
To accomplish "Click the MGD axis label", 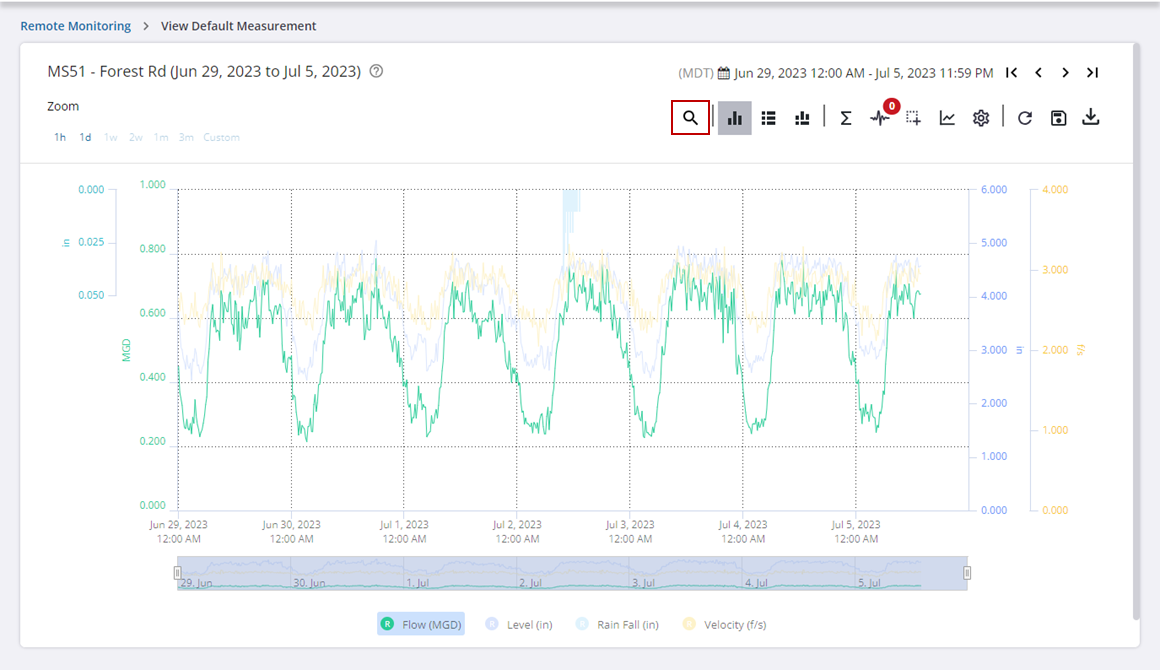I will tap(126, 350).
